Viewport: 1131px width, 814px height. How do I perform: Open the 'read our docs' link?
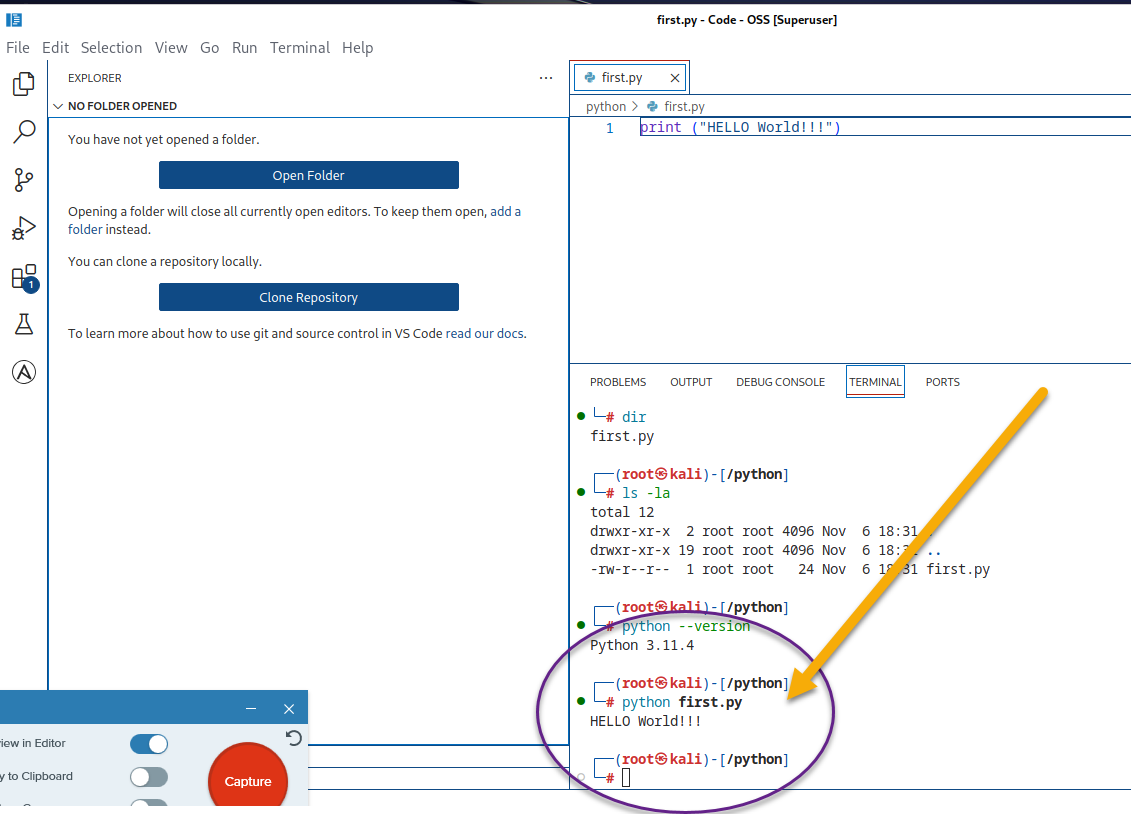point(485,334)
